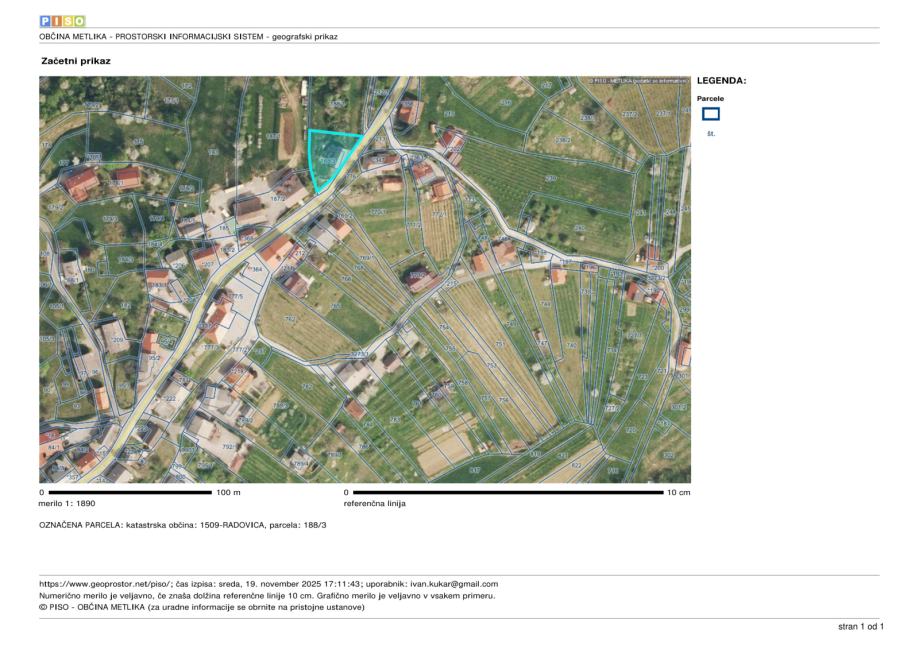
Task: Click the LEGENDA heading
Action: click(721, 81)
